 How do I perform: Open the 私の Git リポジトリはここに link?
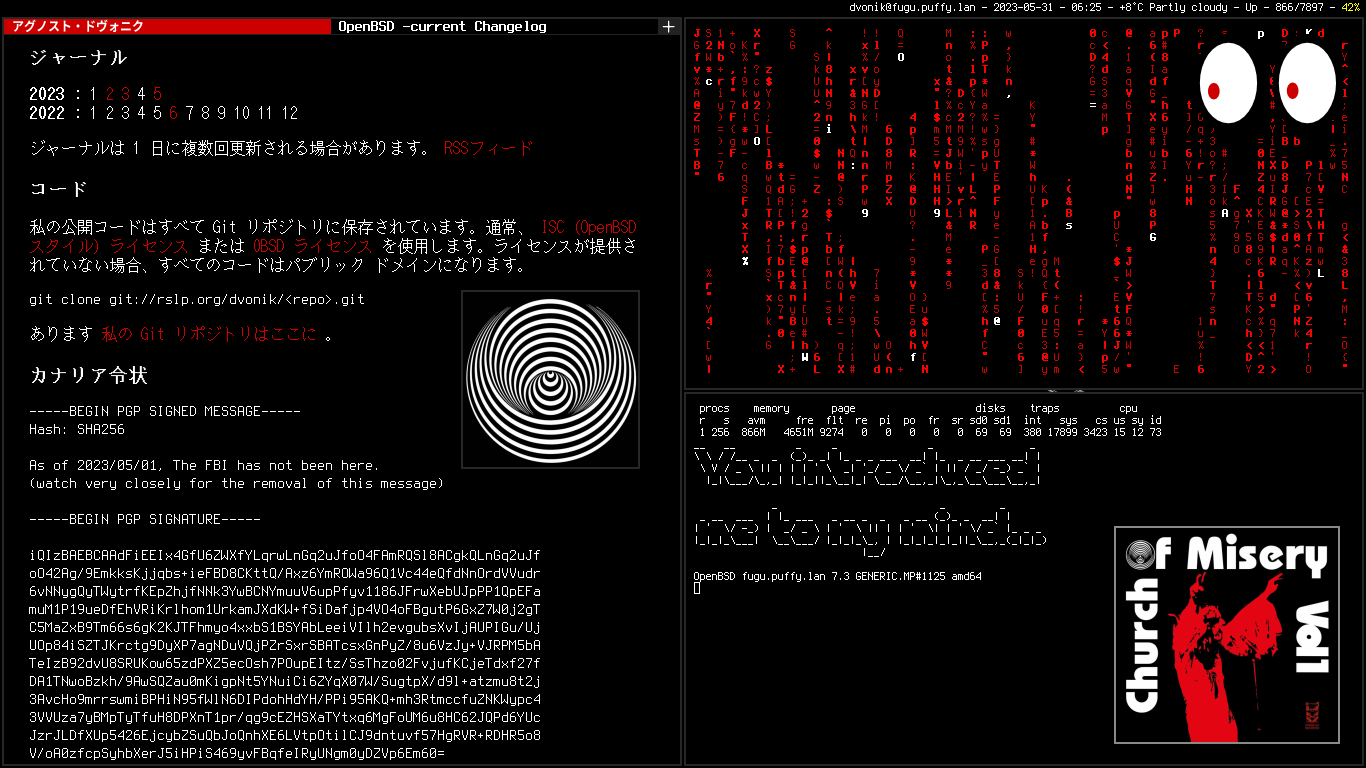pyautogui.click(x=210, y=334)
